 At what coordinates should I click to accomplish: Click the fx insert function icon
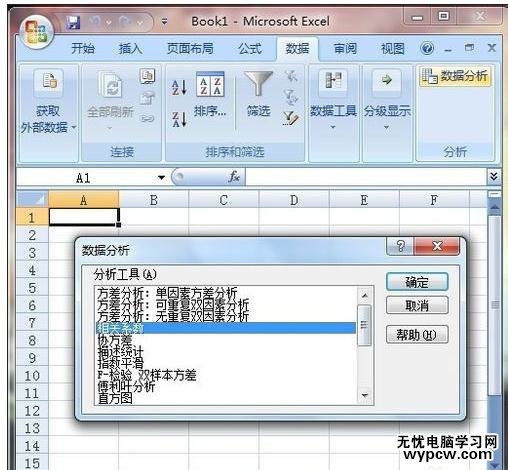(x=234, y=177)
